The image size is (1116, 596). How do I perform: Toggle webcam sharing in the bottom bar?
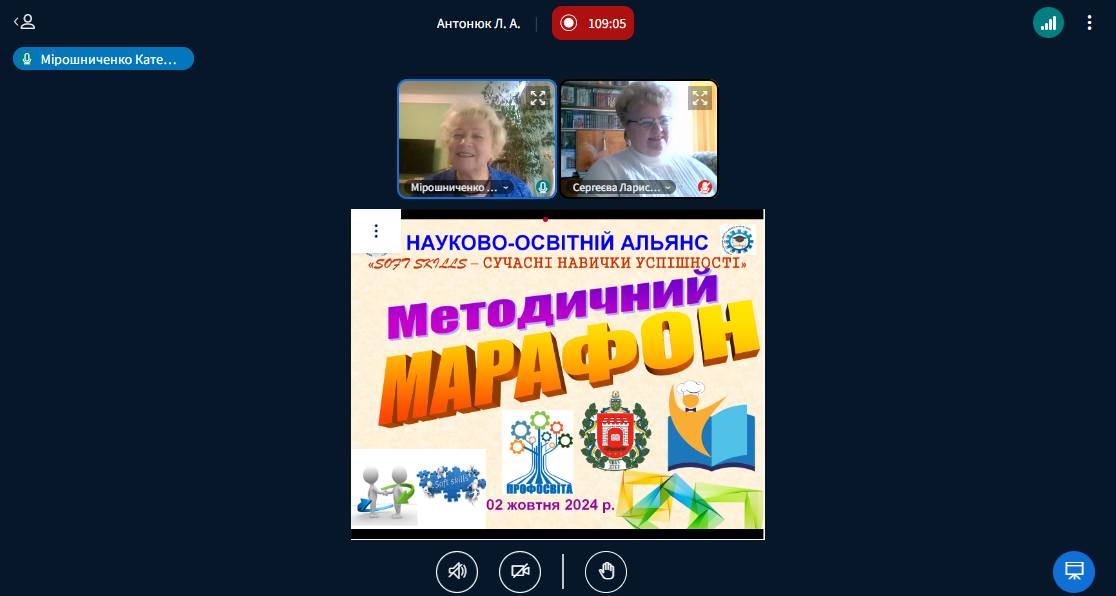[x=520, y=571]
